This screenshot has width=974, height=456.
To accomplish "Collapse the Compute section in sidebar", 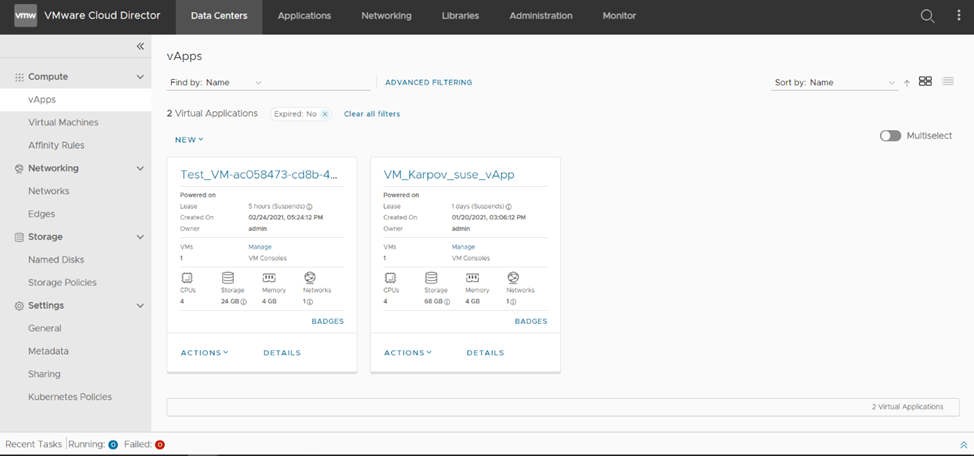I will point(140,77).
